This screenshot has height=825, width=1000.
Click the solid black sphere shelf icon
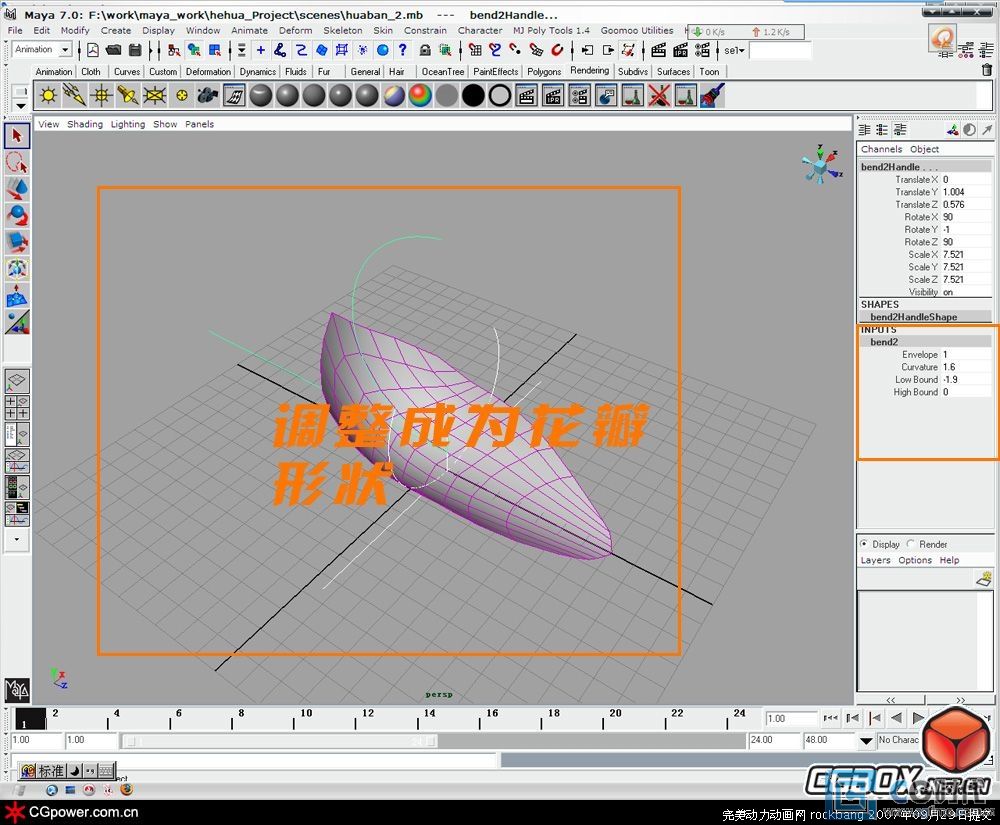[473, 96]
